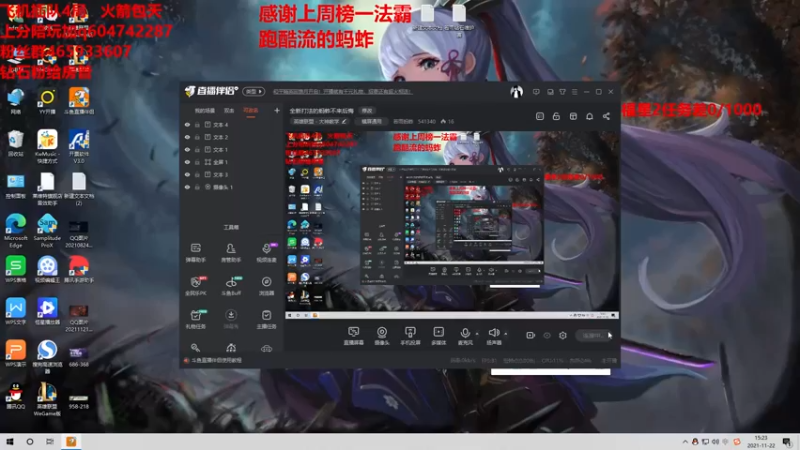
Task: Open the layout icon left of bell
Action: pyautogui.click(x=573, y=116)
